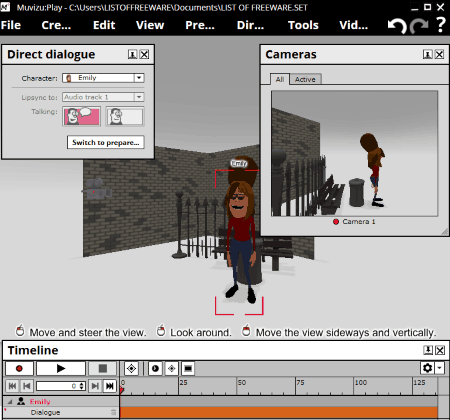Image resolution: width=450 pixels, height=420 pixels.
Task: Select the Camera 1 thumbnail preview
Action: pyautogui.click(x=355, y=154)
